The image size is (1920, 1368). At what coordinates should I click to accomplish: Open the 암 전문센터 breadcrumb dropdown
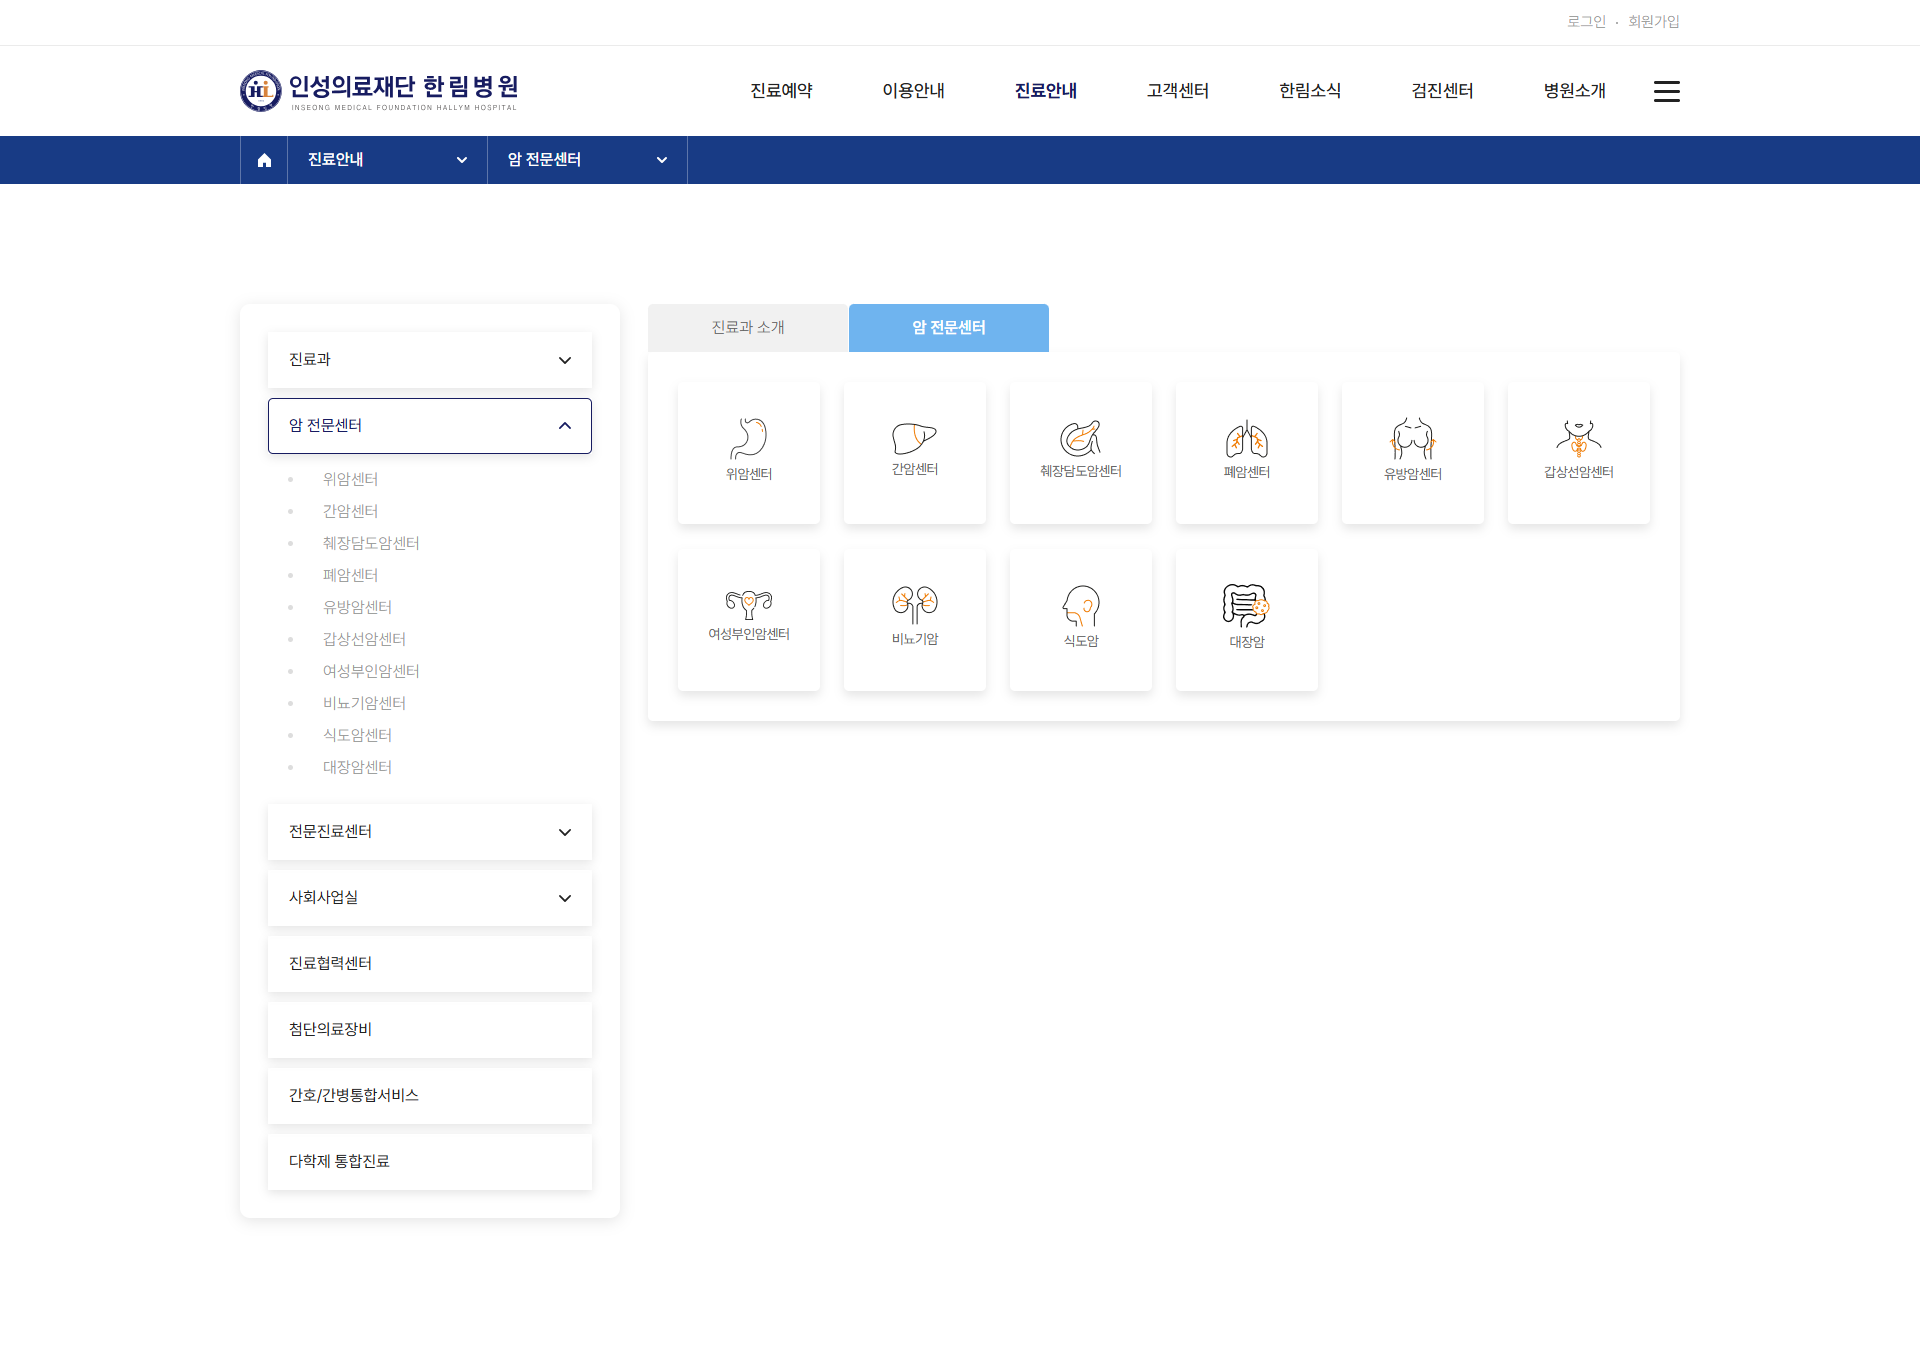point(587,160)
